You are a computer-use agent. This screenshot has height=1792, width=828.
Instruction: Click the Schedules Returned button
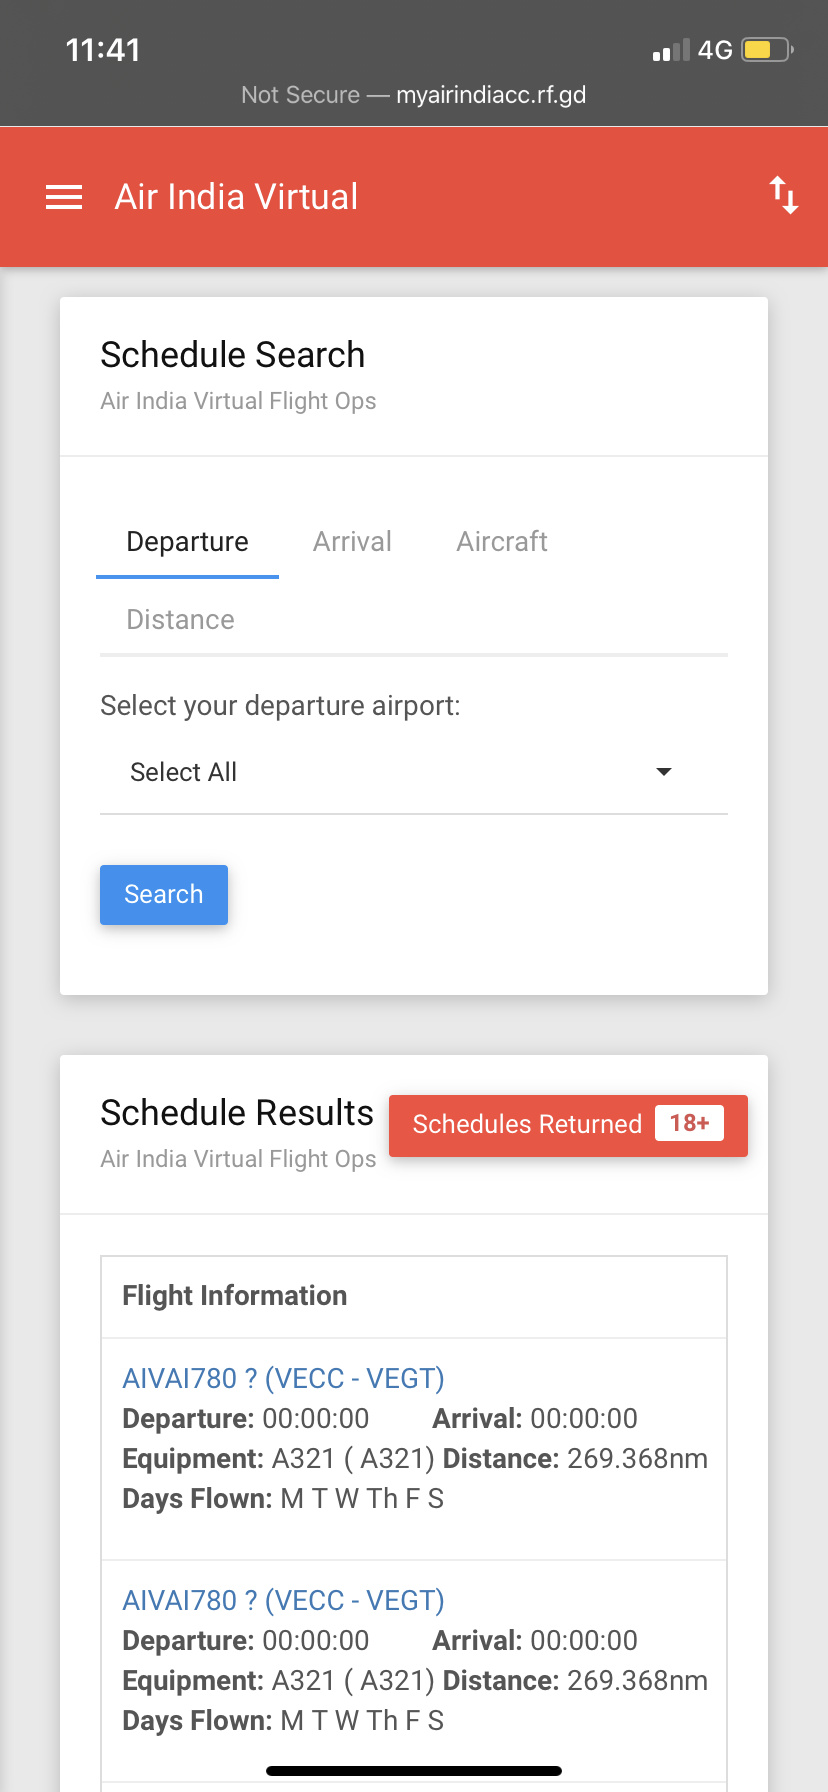pos(527,1125)
